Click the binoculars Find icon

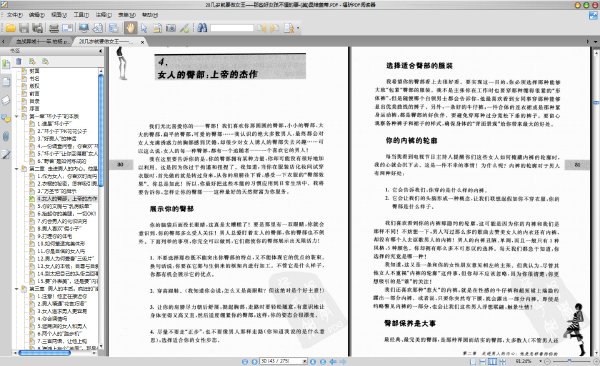[202, 28]
